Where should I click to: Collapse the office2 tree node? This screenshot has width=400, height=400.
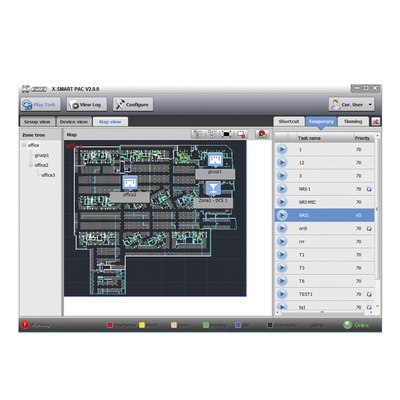tap(31, 165)
